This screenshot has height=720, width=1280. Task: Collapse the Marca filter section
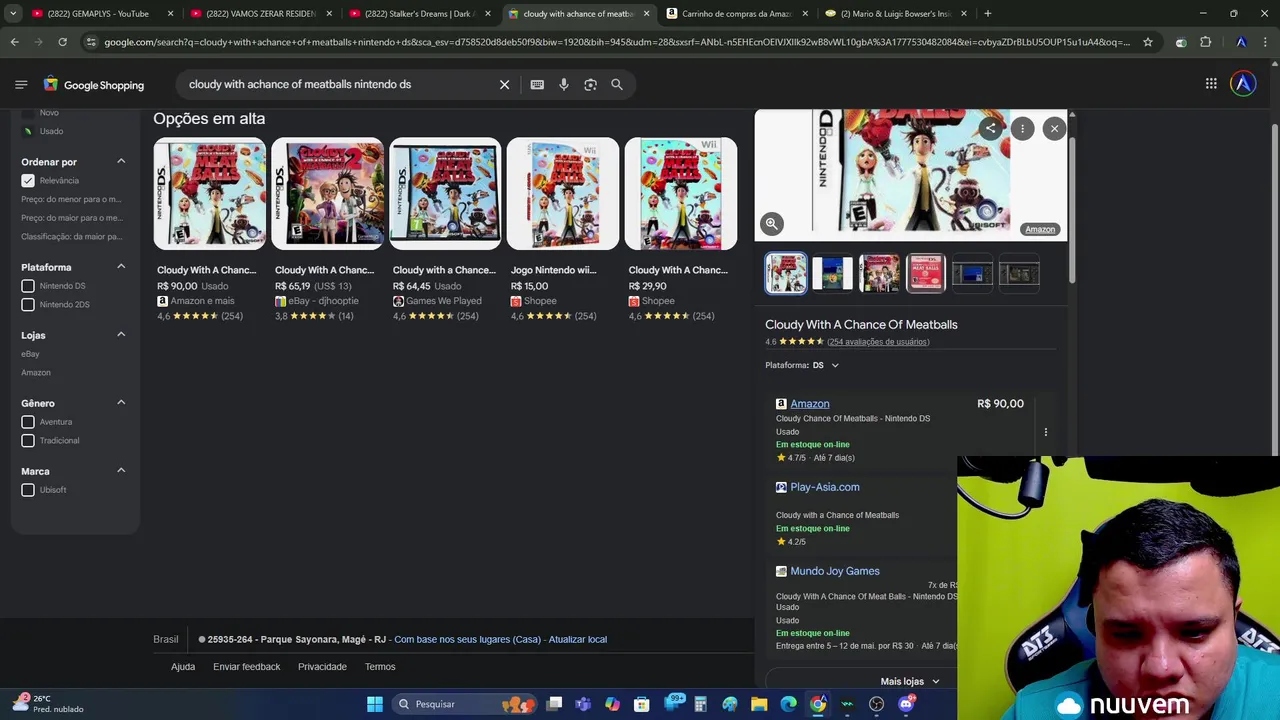121,471
